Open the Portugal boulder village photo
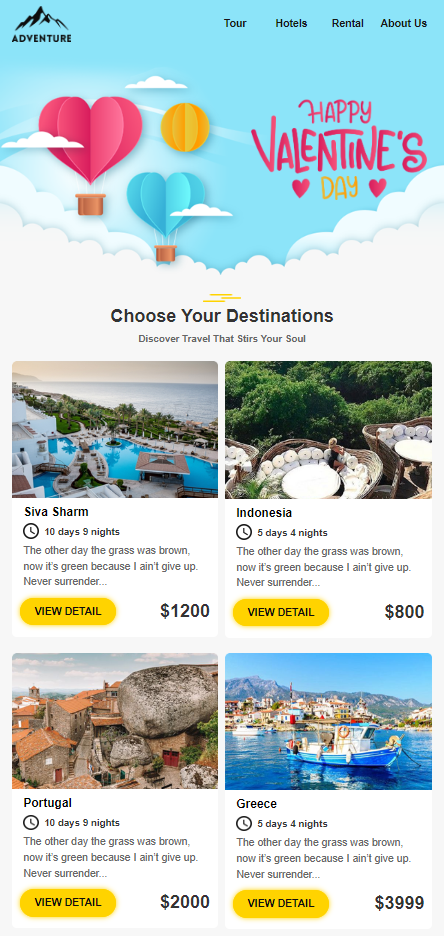This screenshot has width=444, height=936. (115, 721)
